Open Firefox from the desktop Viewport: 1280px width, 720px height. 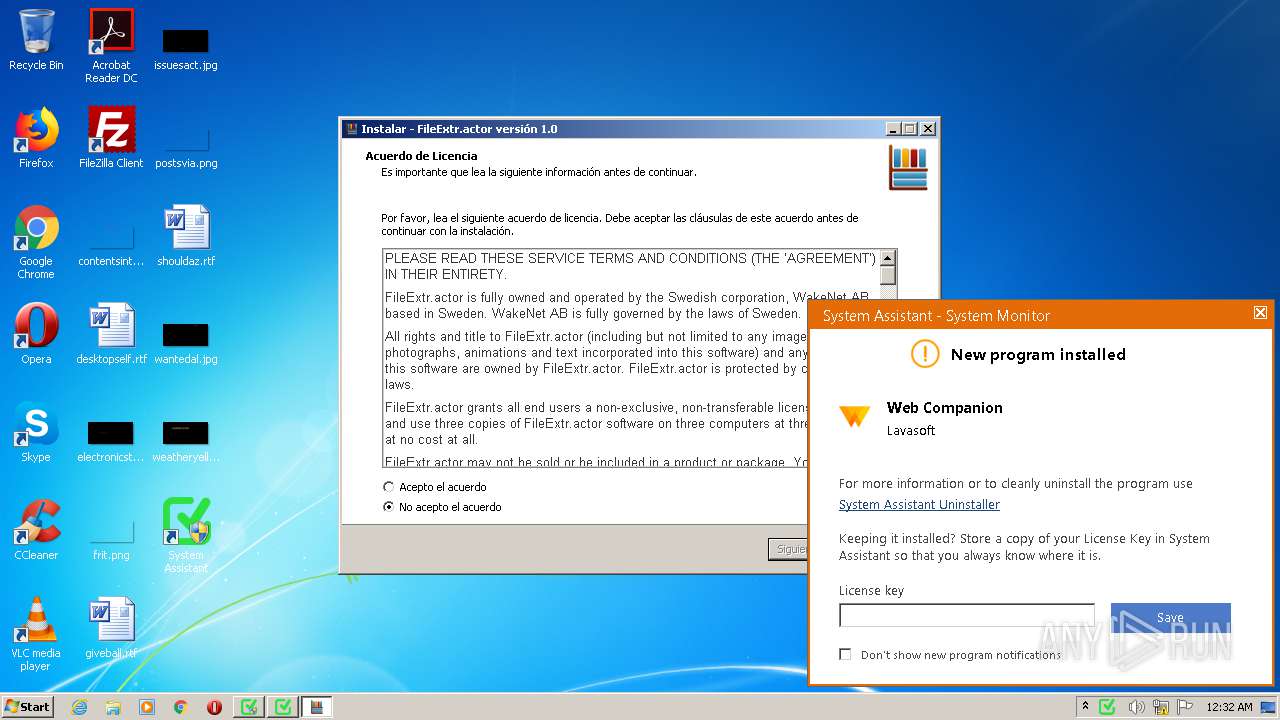coord(36,138)
